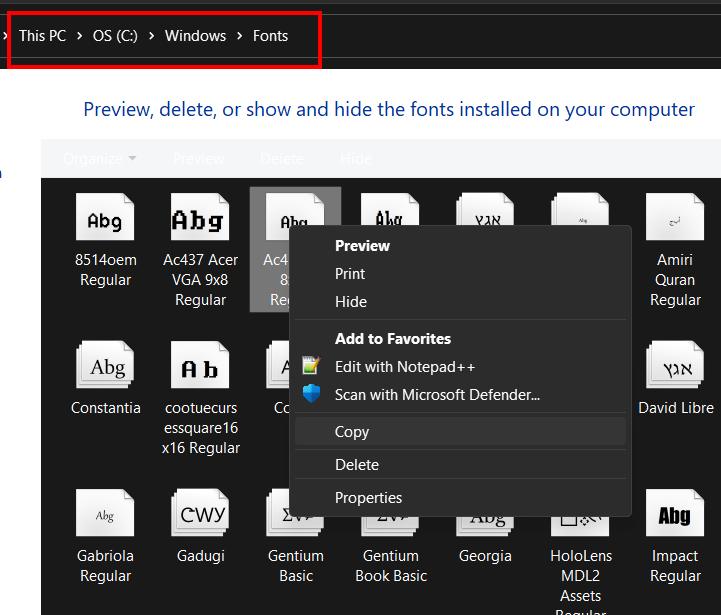Select the Impact Regular font icon
Image resolution: width=721 pixels, height=615 pixels.
tap(675, 515)
